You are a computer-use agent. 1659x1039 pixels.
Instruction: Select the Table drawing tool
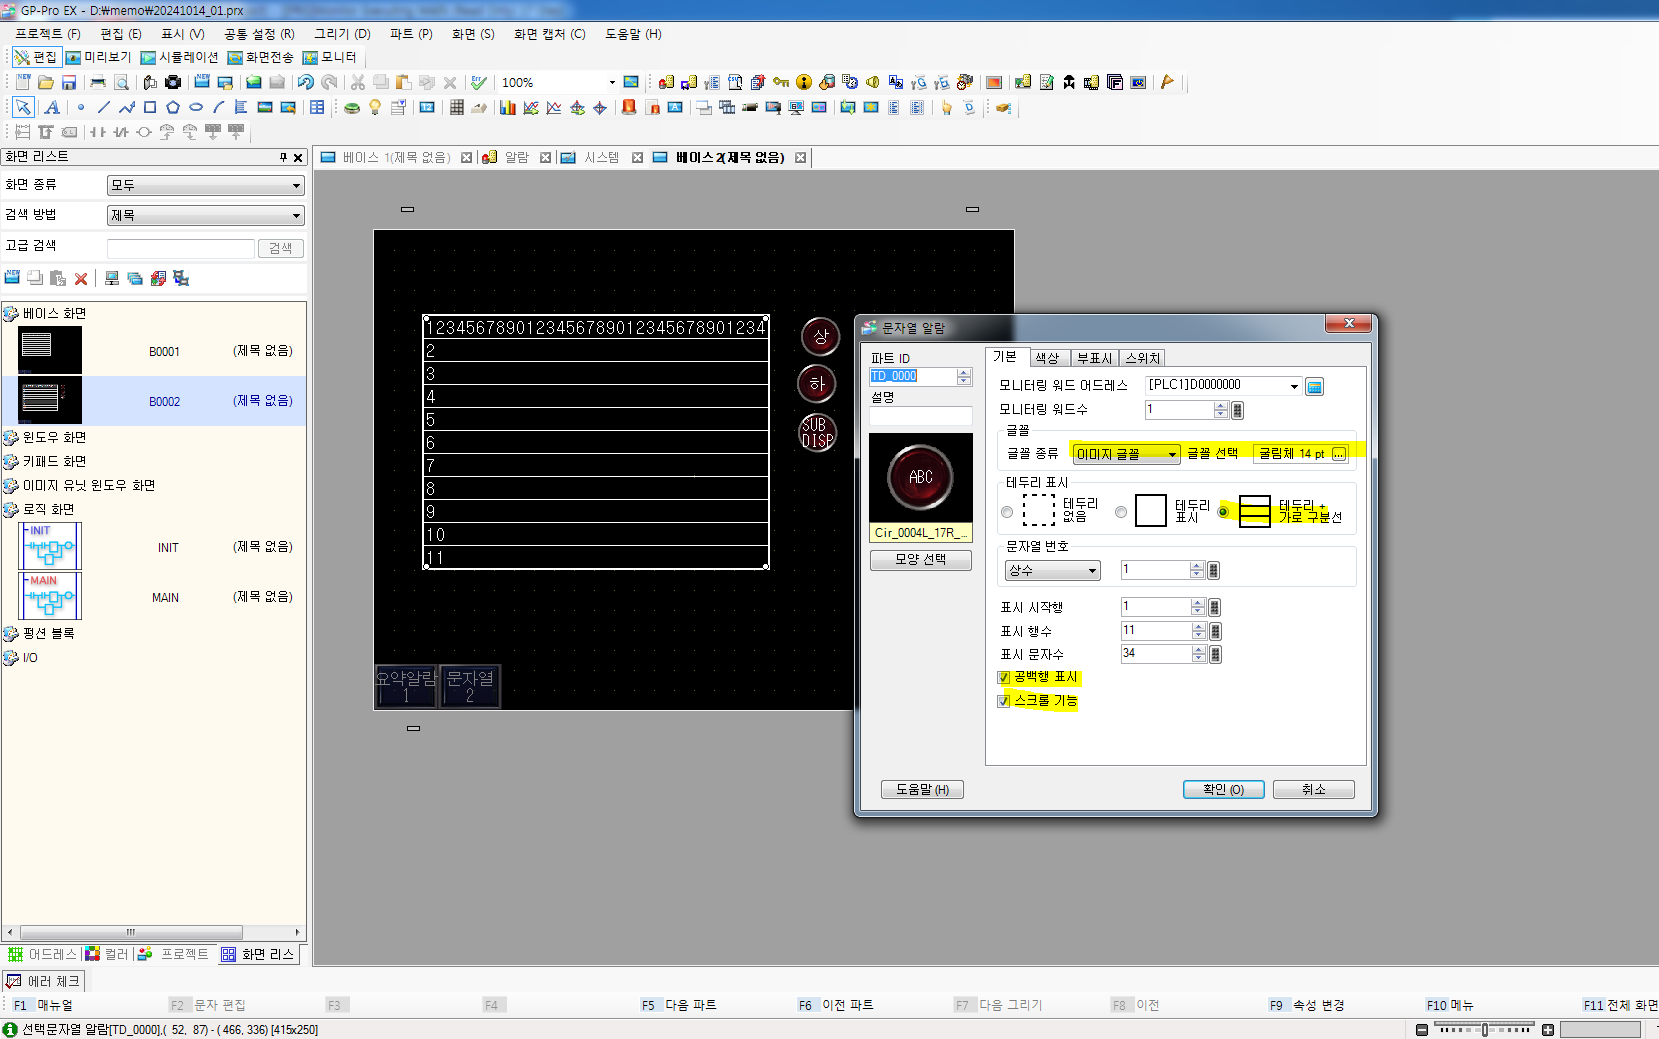click(x=317, y=107)
